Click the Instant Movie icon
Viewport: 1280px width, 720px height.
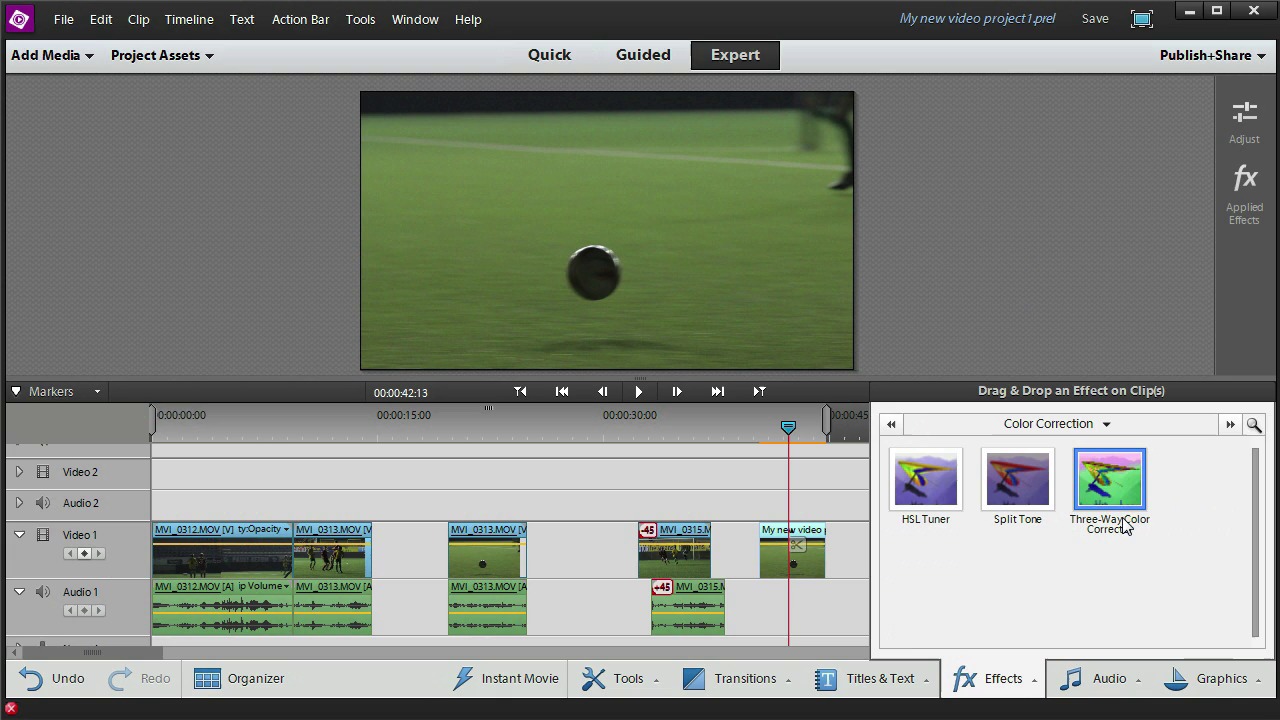point(463,679)
